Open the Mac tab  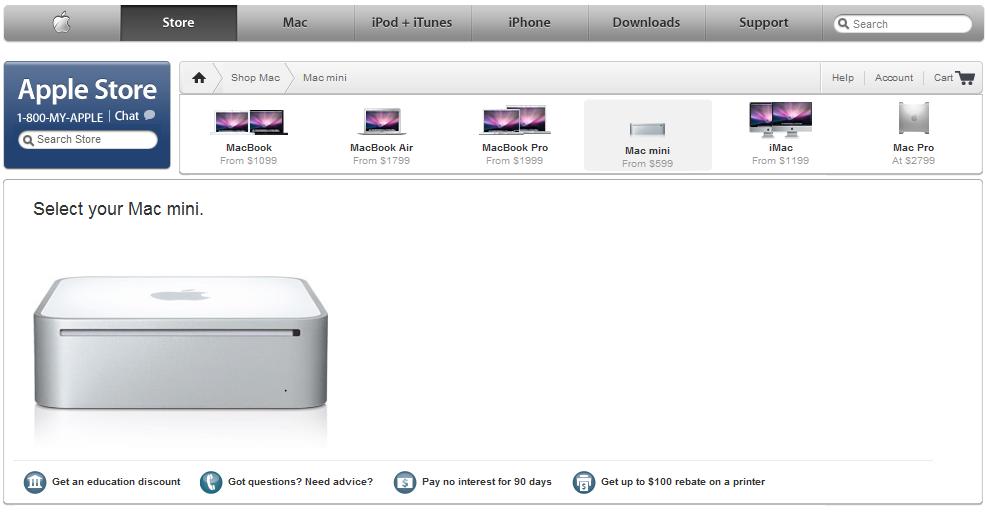coord(295,23)
